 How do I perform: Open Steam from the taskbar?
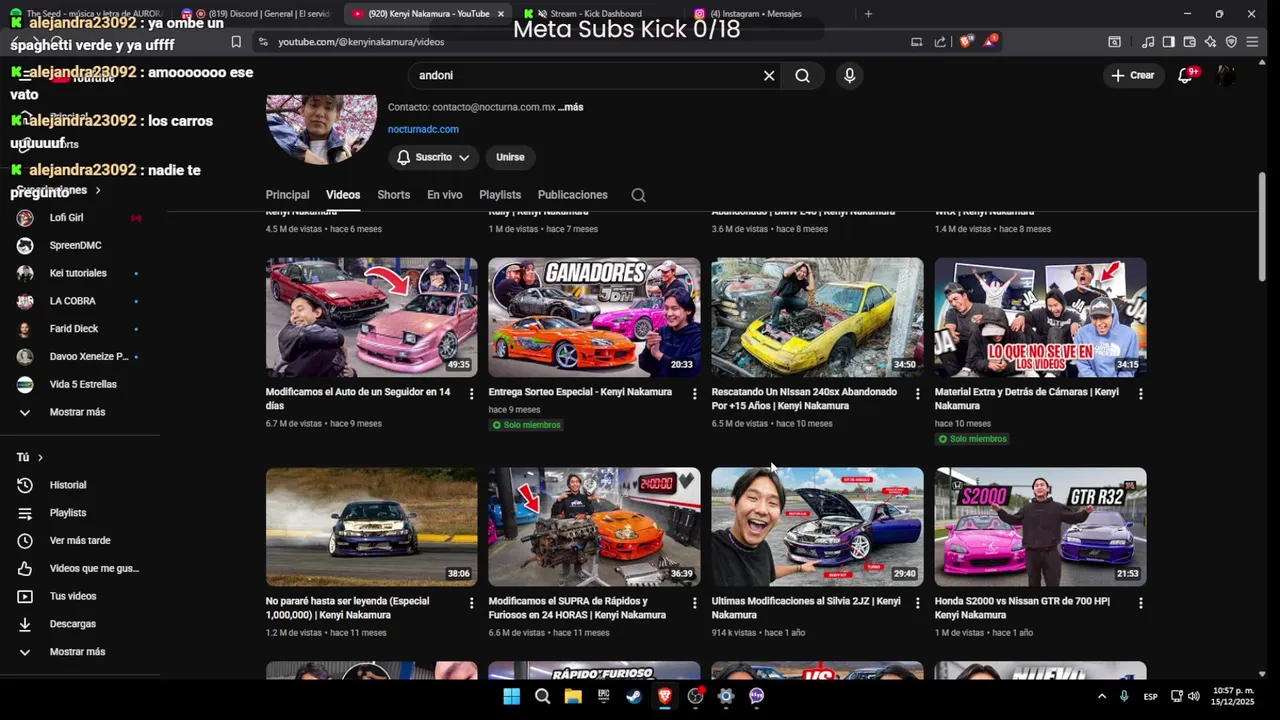pos(634,696)
